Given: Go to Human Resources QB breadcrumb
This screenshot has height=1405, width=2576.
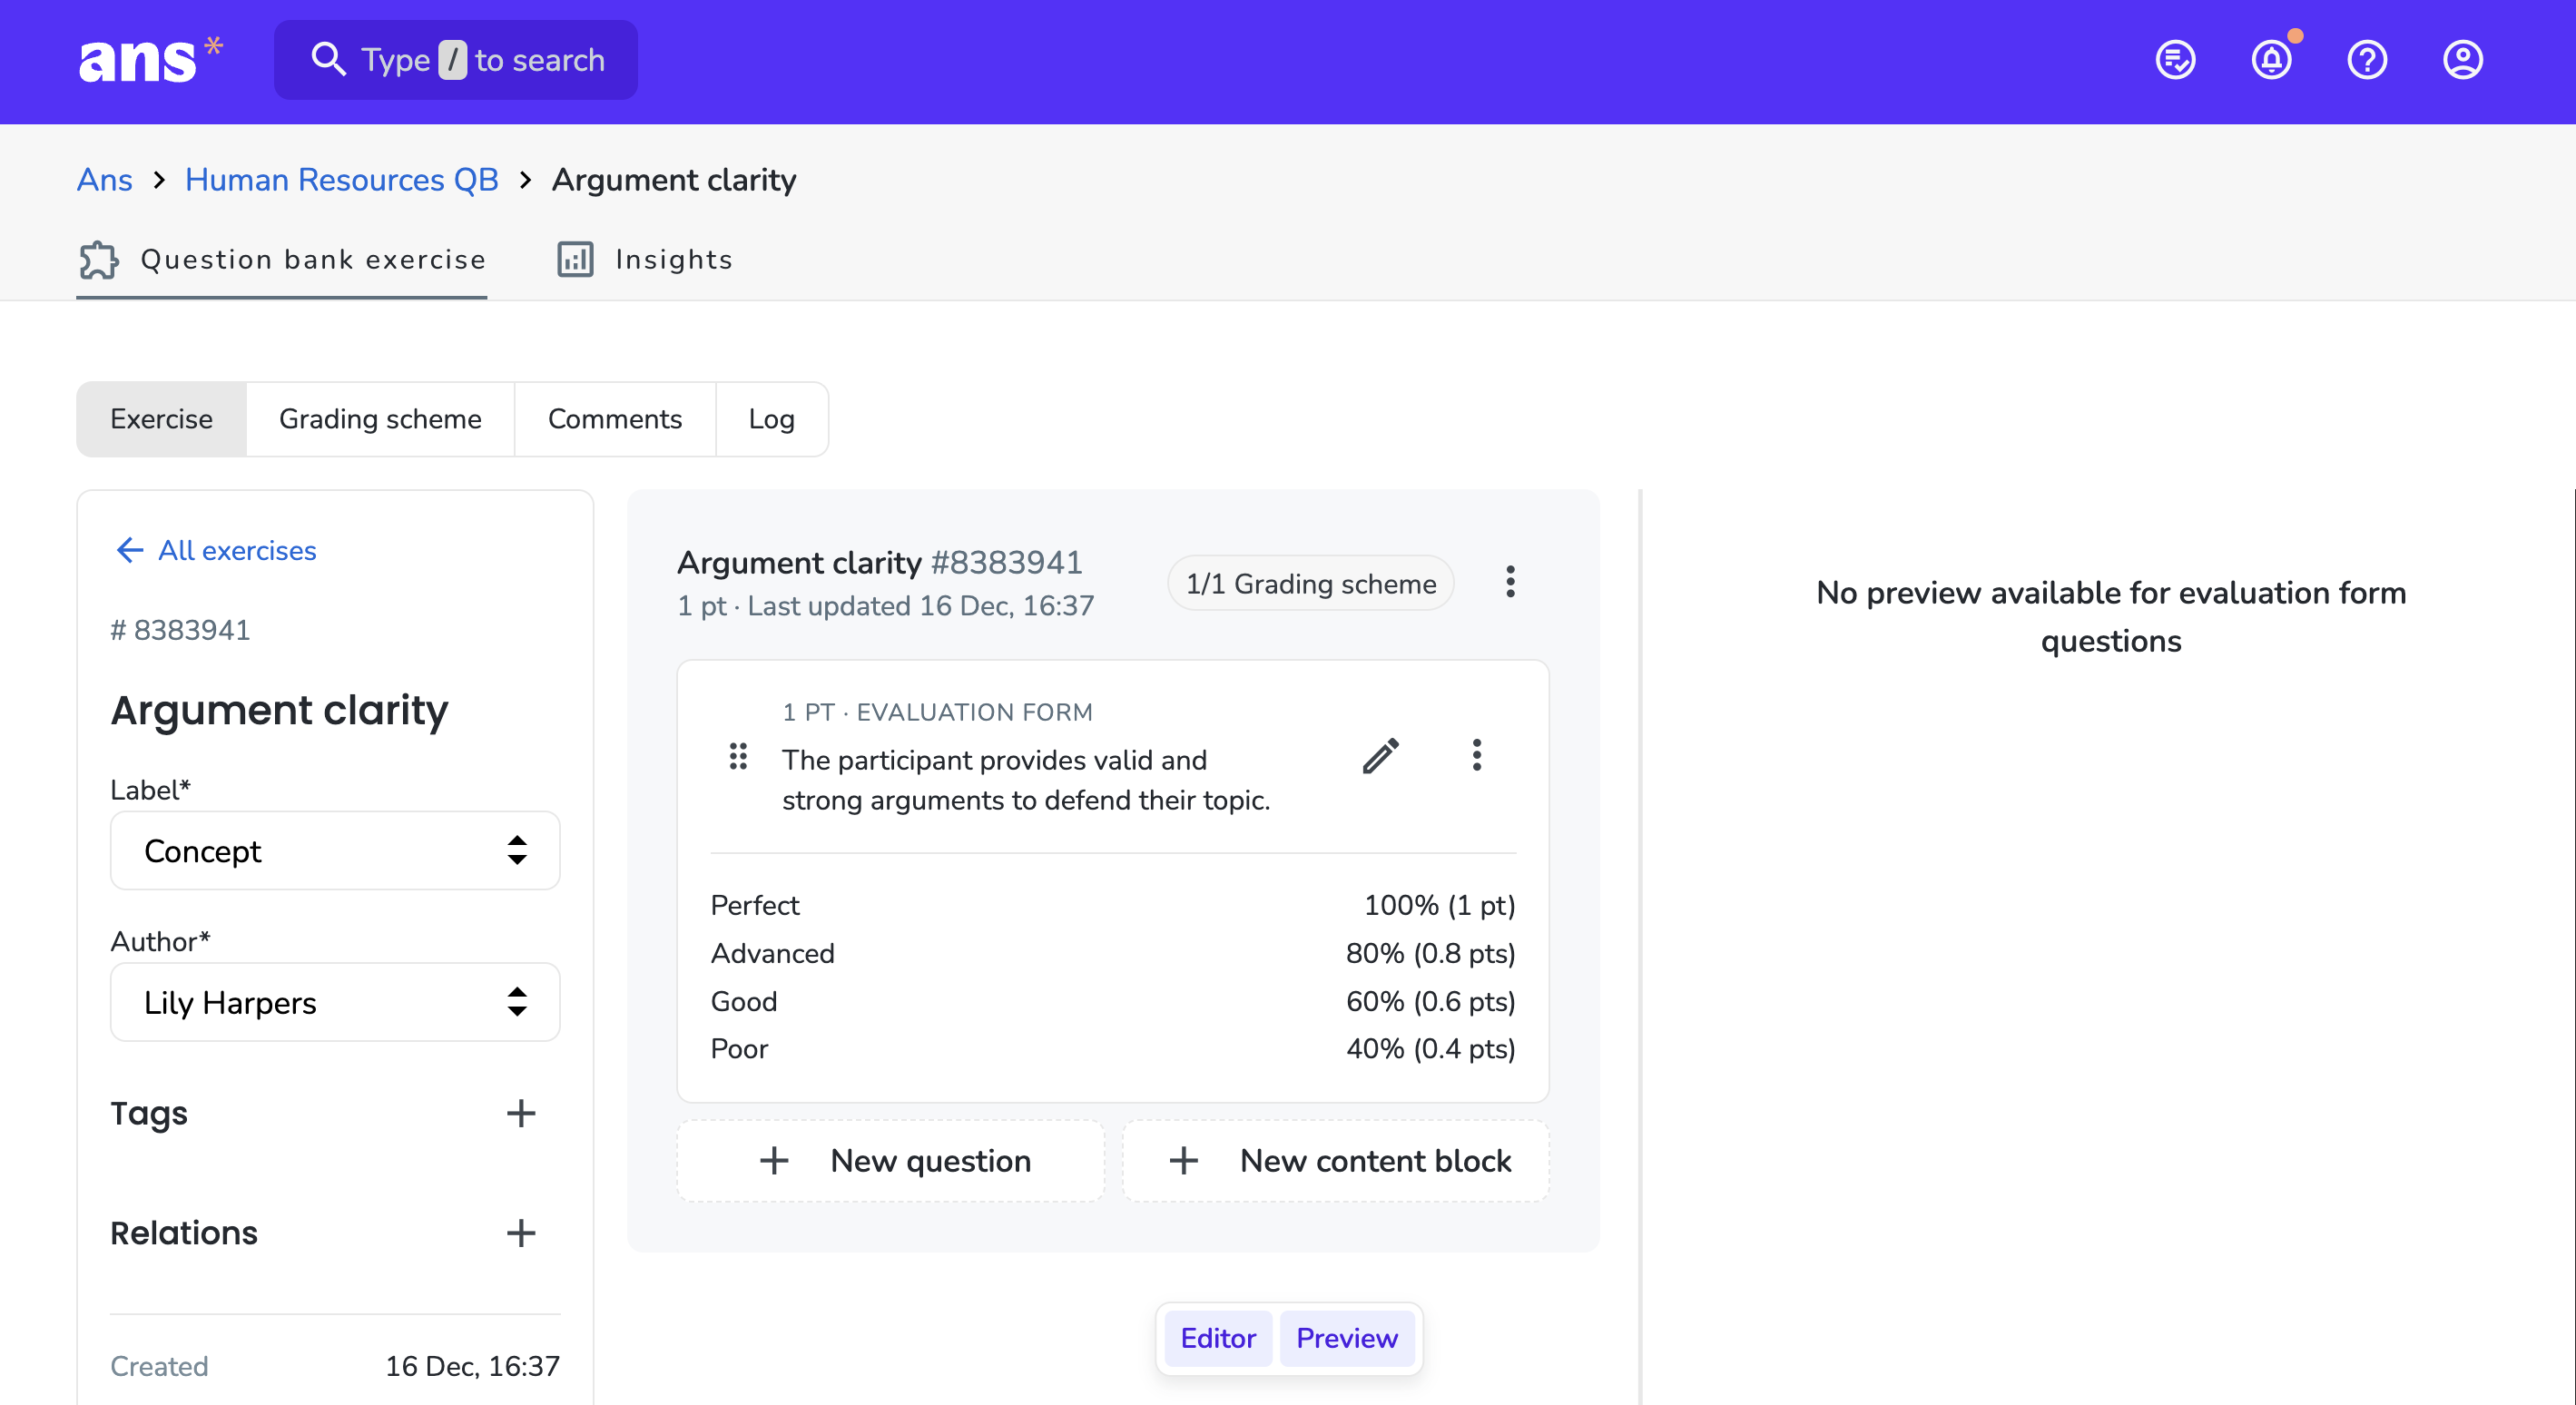Looking at the screenshot, I should coord(342,180).
